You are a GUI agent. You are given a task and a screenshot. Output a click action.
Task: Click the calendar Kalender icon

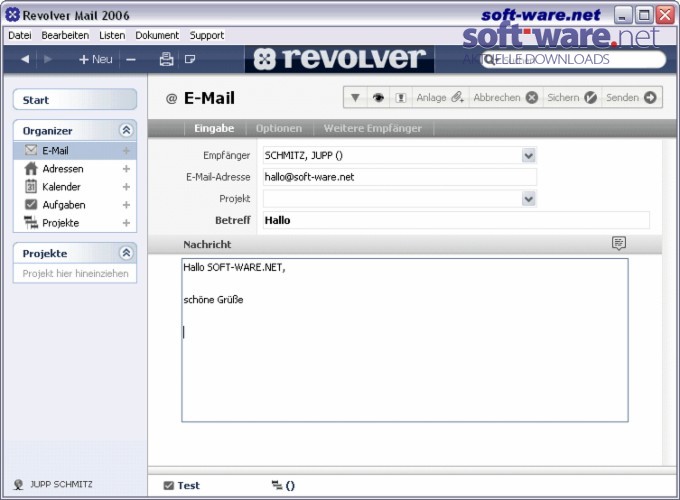[x=31, y=186]
